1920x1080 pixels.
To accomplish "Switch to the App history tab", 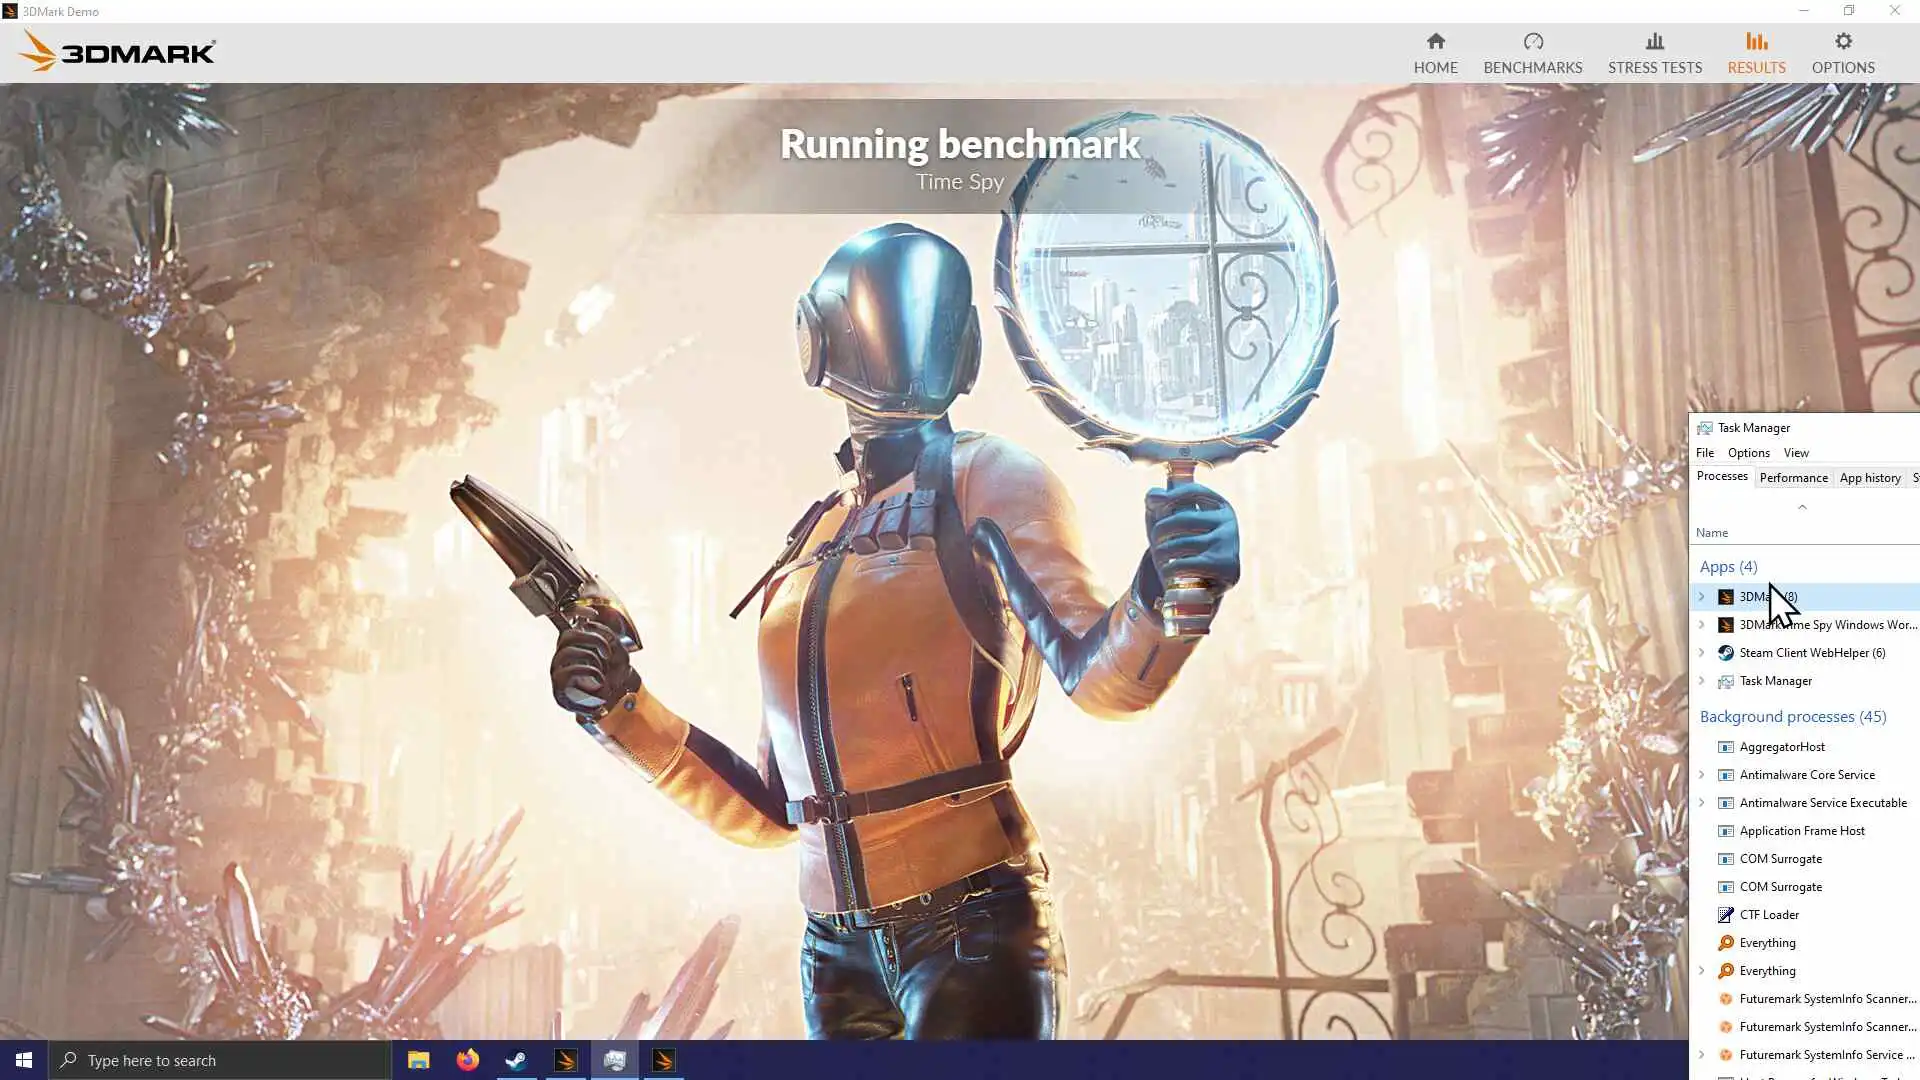I will click(x=1869, y=478).
